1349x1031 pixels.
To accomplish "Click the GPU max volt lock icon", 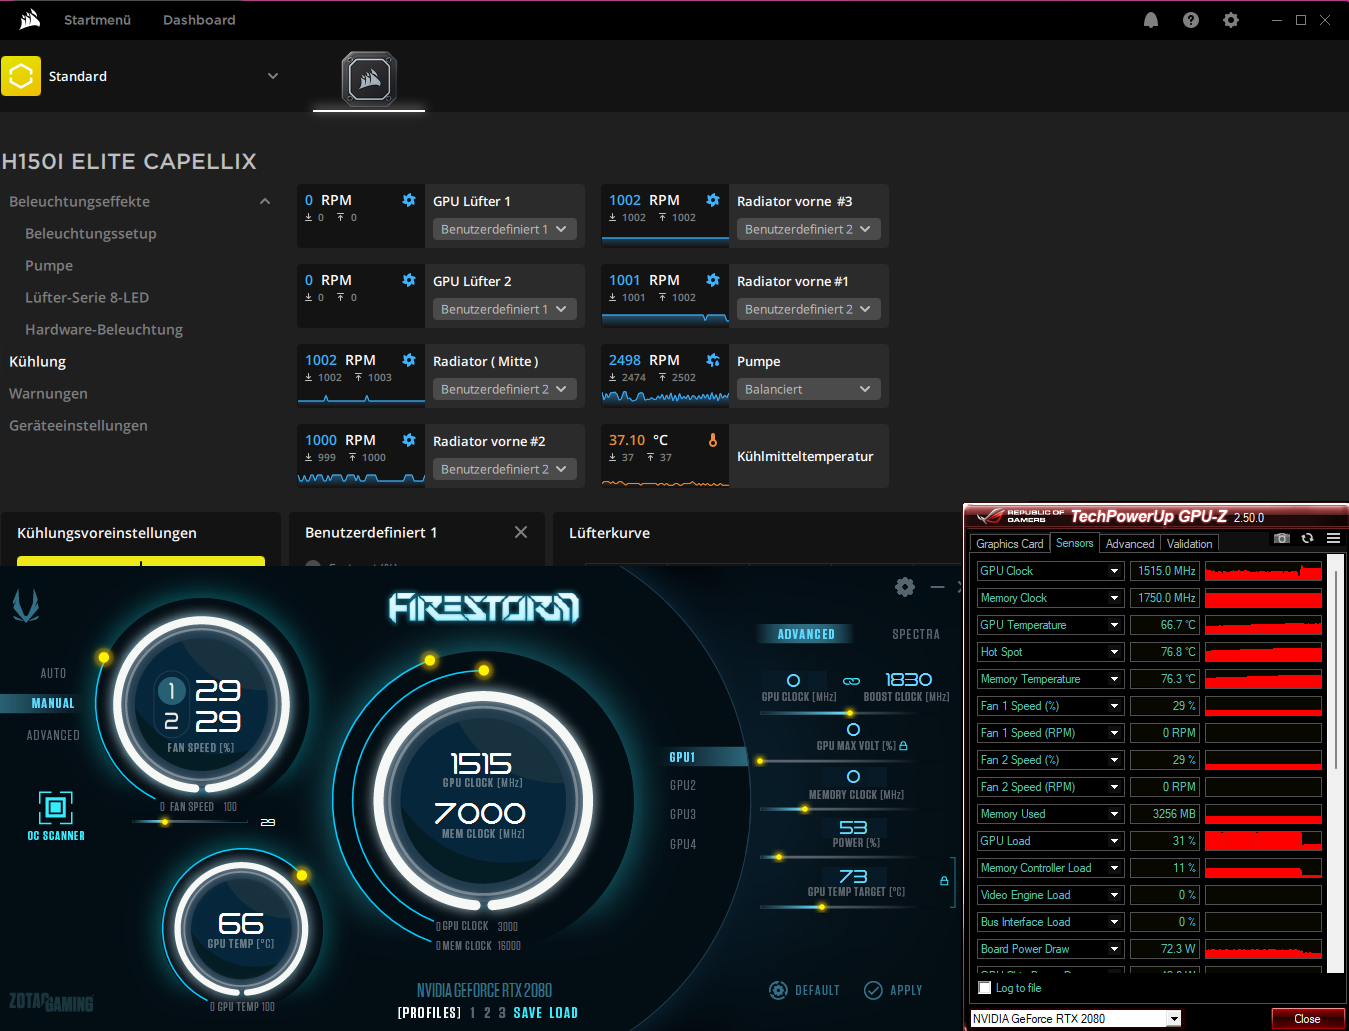I will tap(904, 746).
